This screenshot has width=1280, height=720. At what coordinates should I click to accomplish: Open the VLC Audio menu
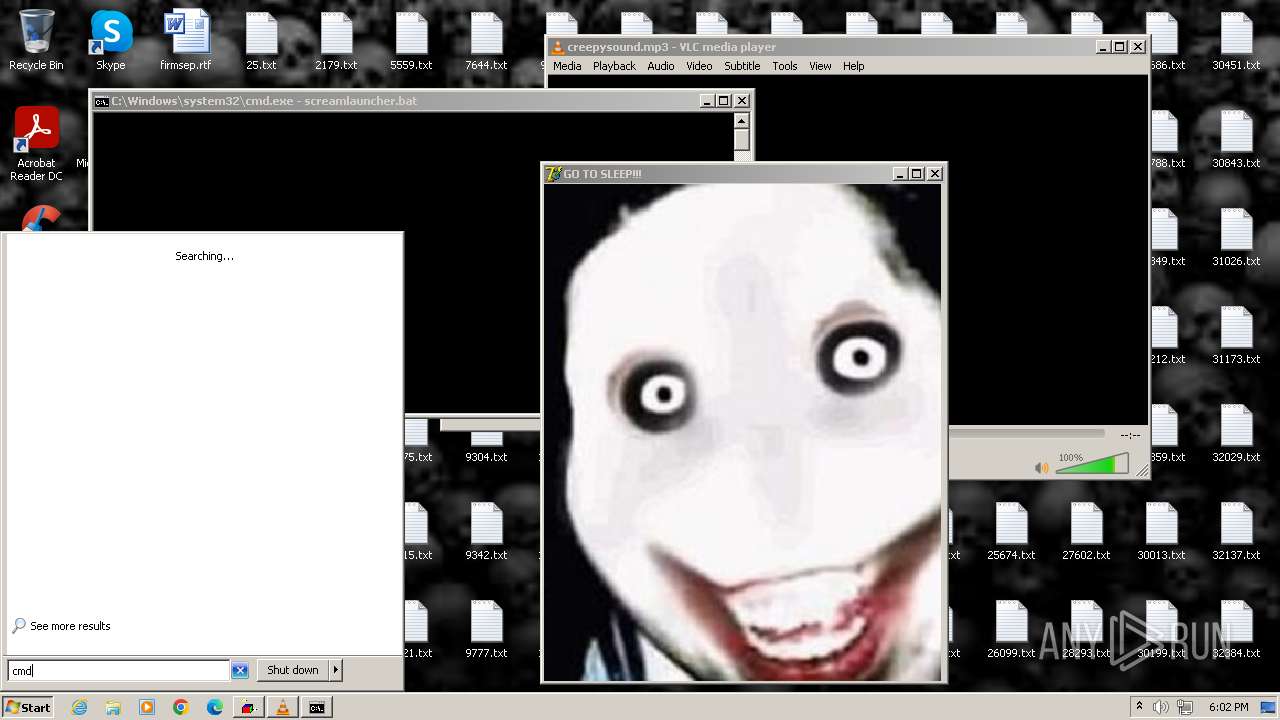coord(660,66)
